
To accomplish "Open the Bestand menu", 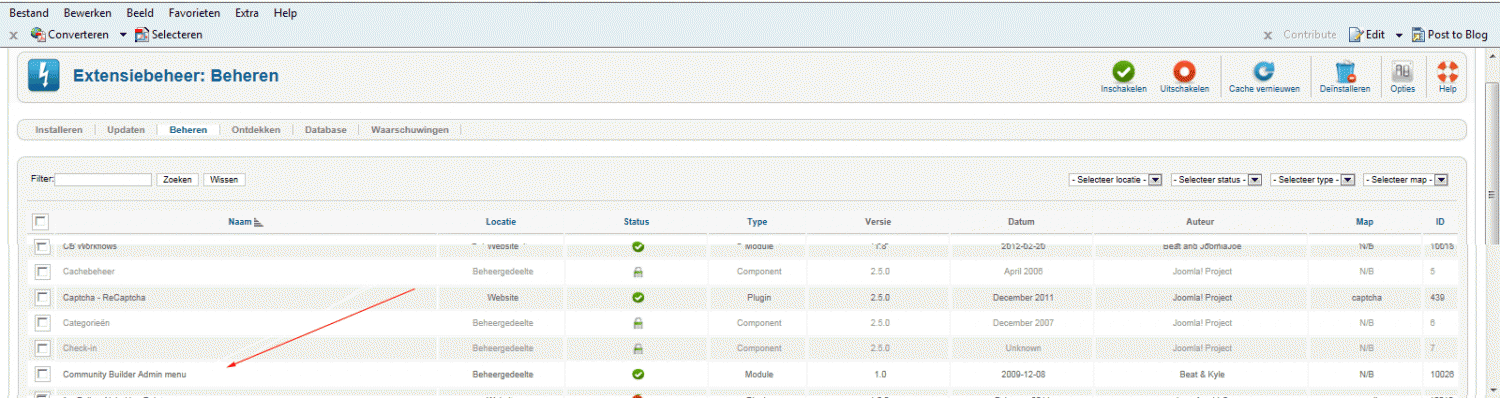I will tap(29, 13).
